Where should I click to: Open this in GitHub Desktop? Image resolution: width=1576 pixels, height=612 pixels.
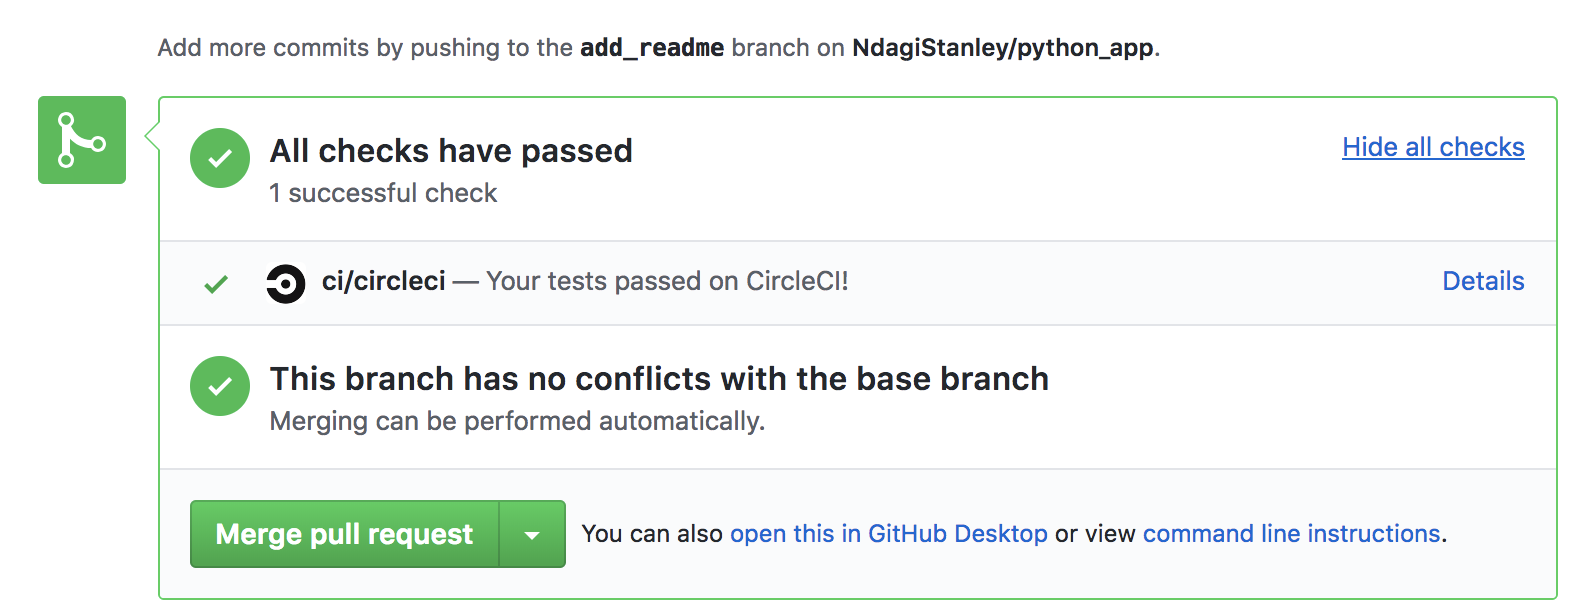(x=889, y=534)
